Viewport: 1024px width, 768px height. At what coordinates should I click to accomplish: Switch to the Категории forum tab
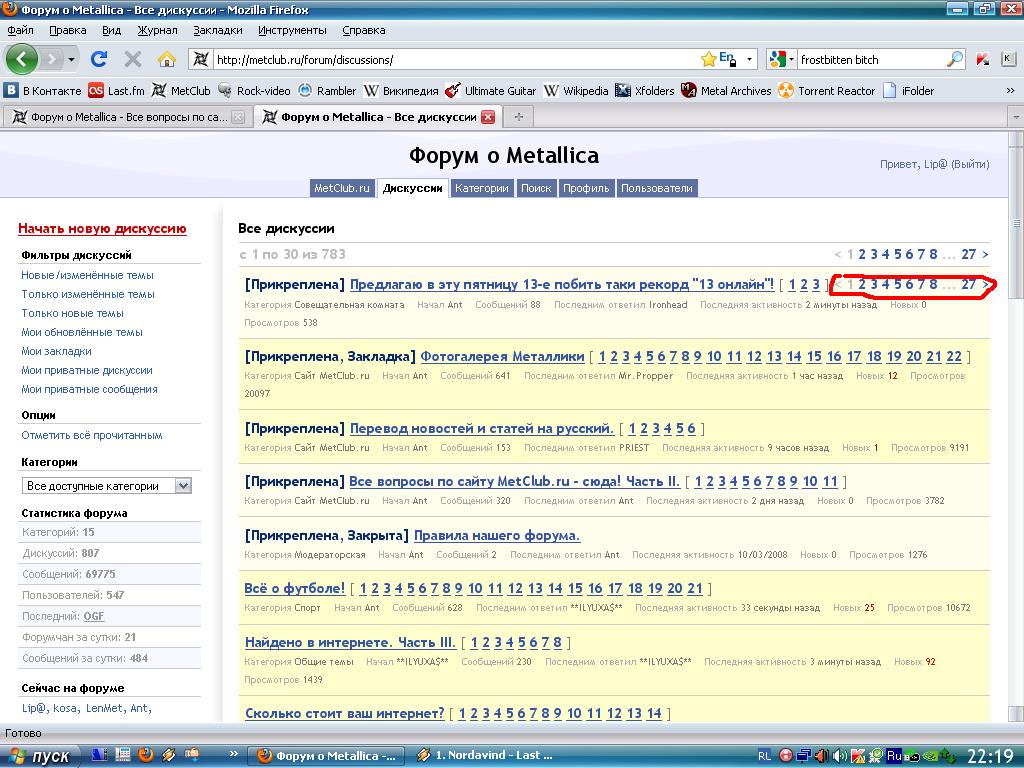481,188
